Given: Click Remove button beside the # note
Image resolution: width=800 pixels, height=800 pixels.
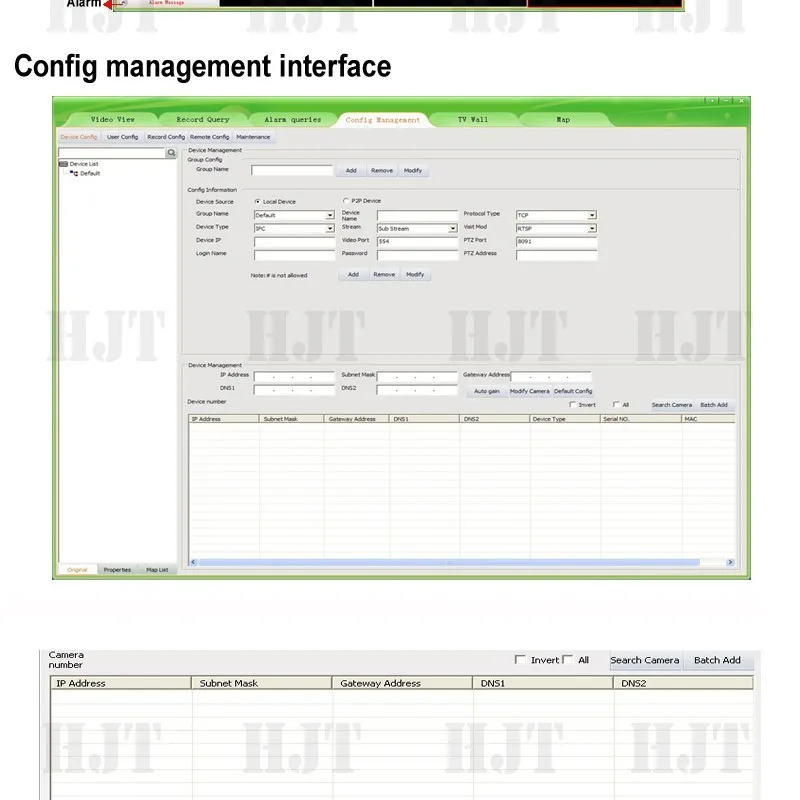Looking at the screenshot, I should [384, 274].
